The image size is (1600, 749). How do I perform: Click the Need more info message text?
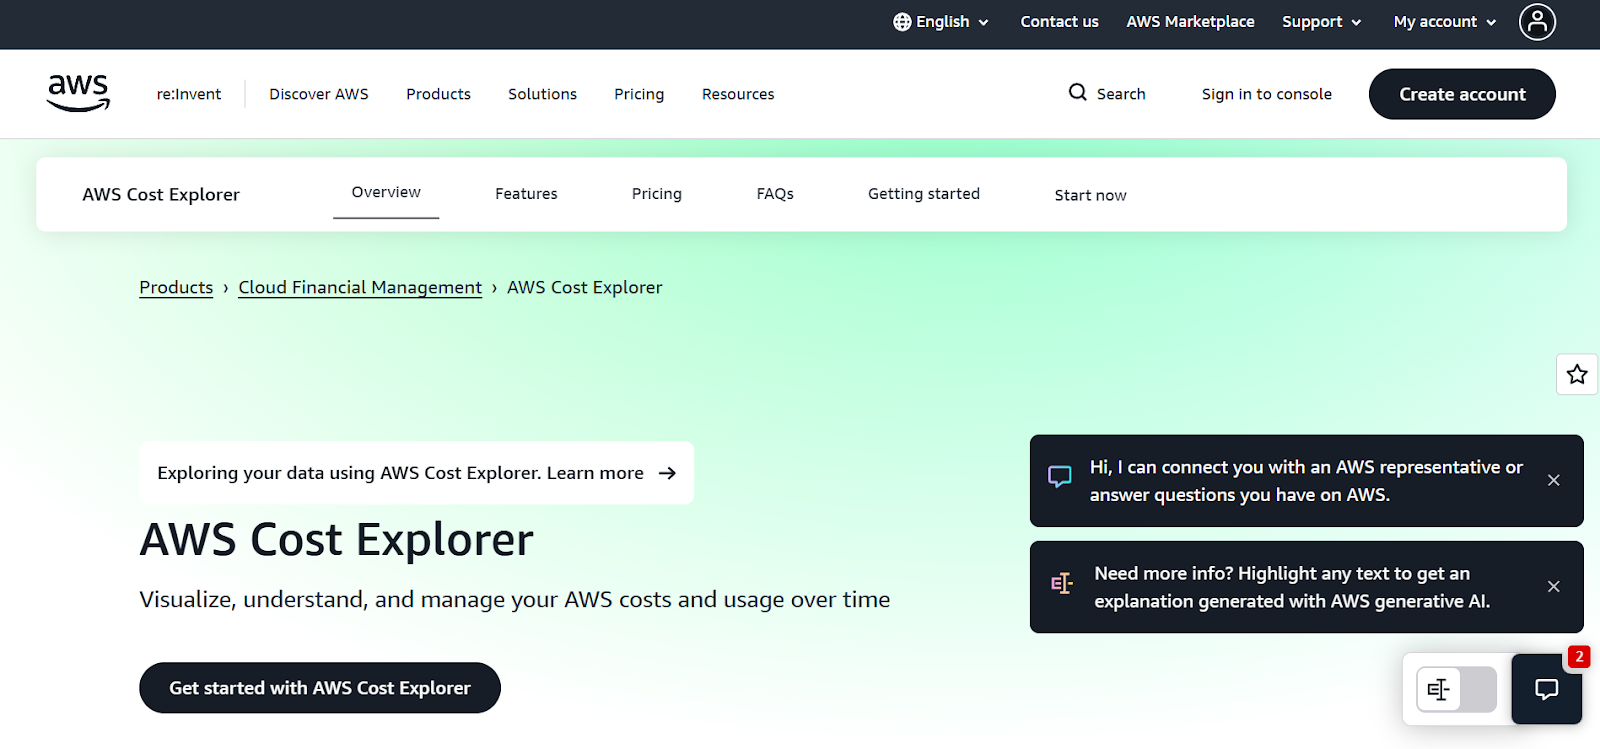point(1292,587)
